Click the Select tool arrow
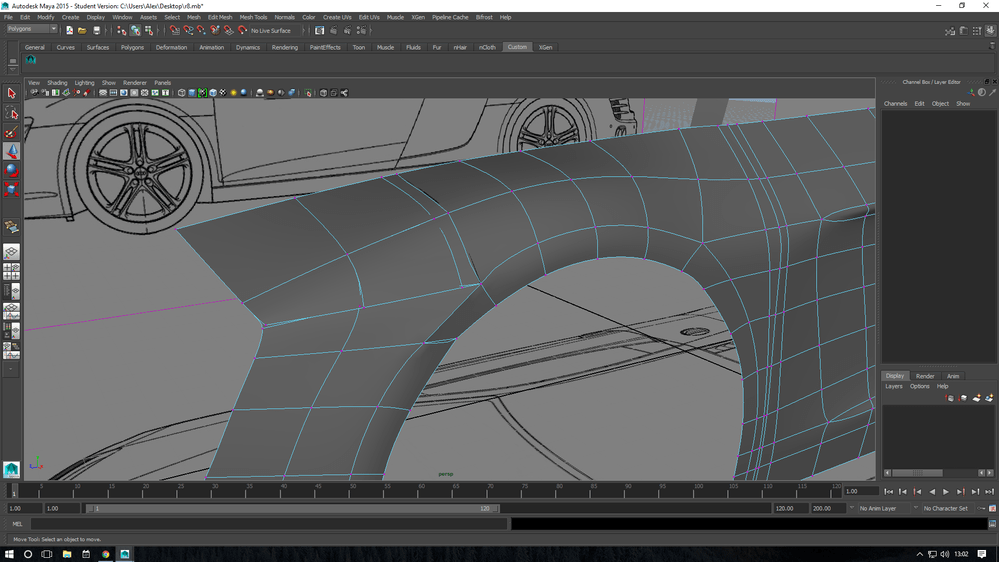Image resolution: width=999 pixels, height=562 pixels. (11, 94)
